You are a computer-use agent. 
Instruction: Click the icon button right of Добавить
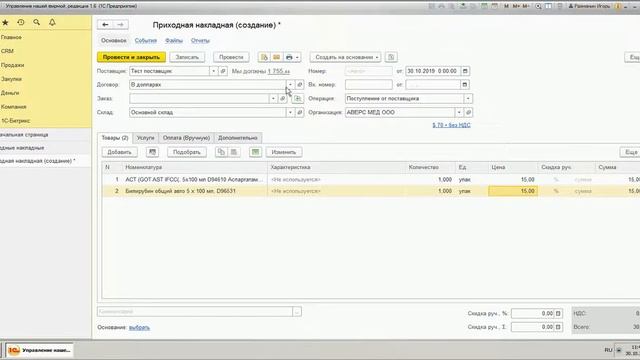tap(152, 152)
